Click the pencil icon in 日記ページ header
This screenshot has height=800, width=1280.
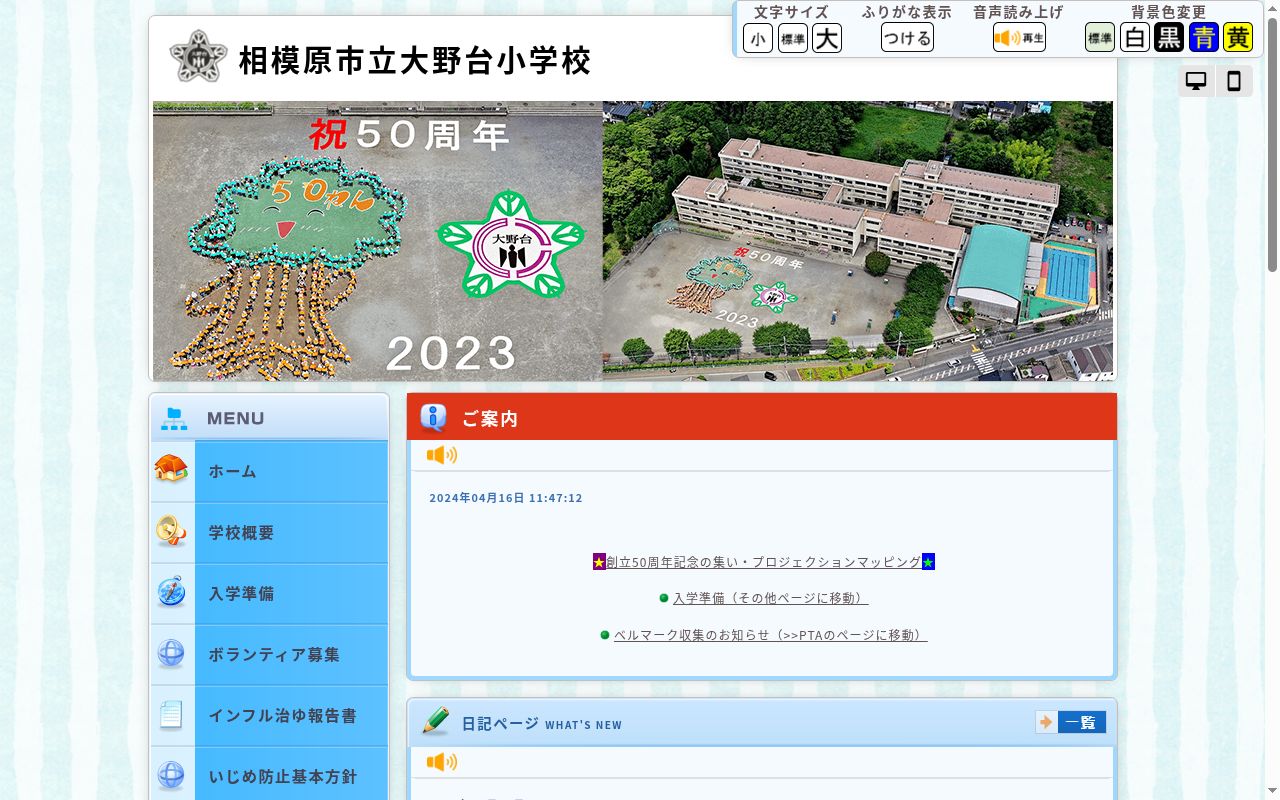[x=436, y=721]
